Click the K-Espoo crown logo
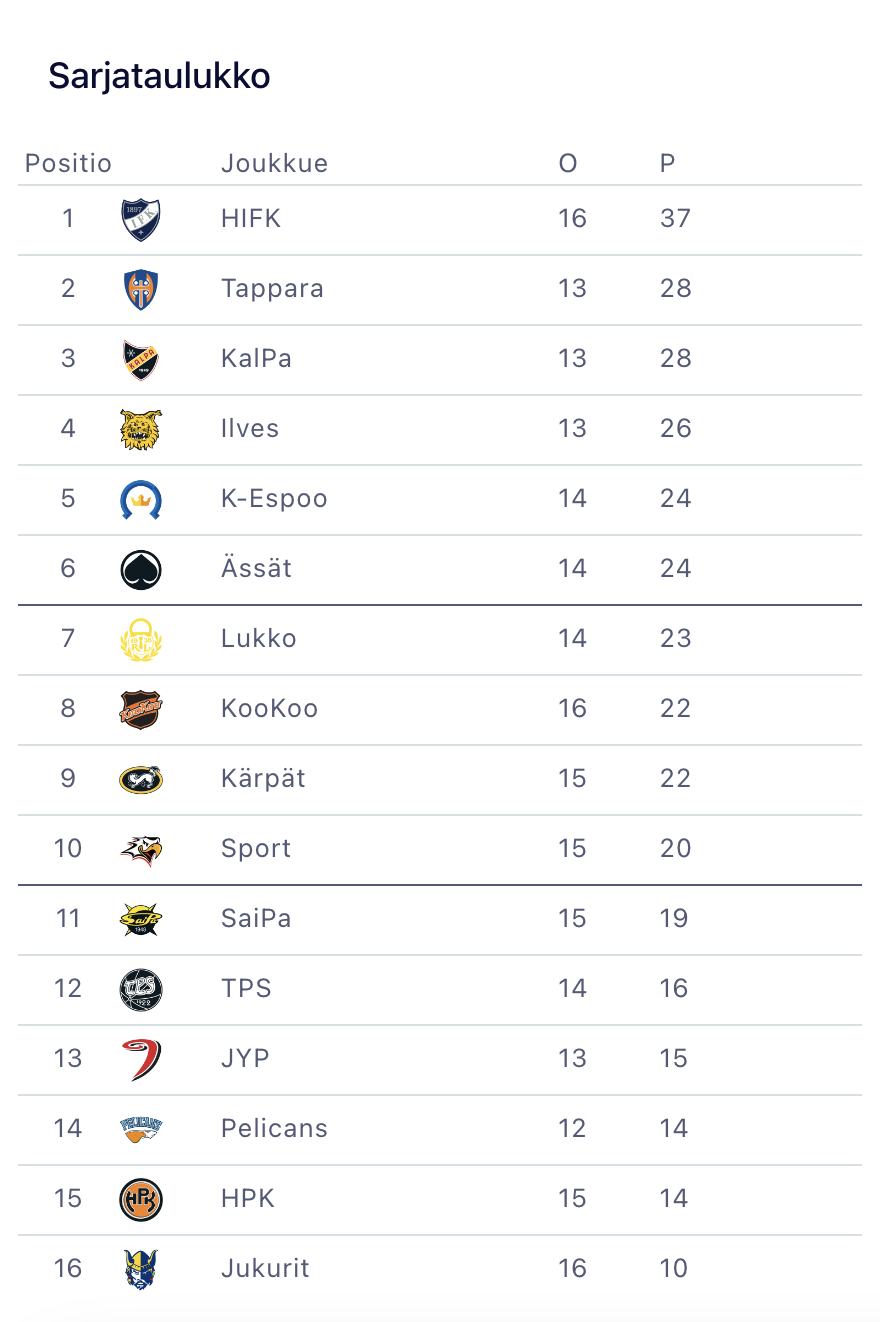This screenshot has width=880, height=1322. coord(140,500)
